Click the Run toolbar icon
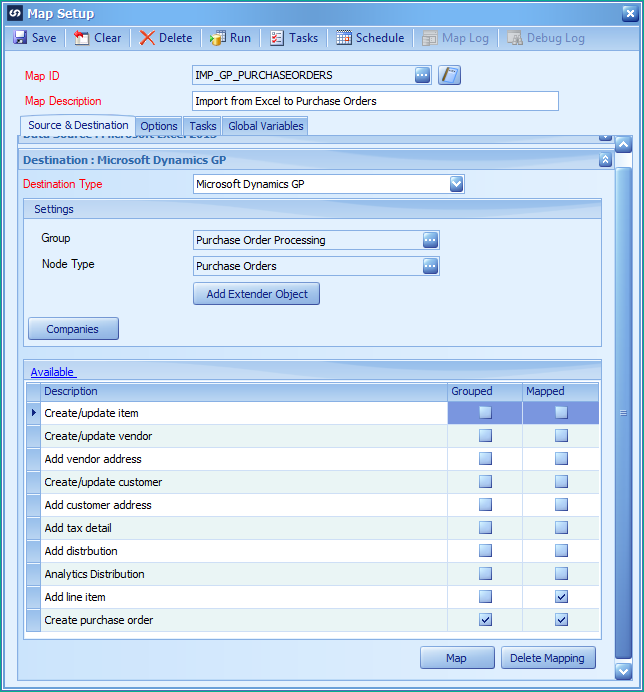 [218, 38]
